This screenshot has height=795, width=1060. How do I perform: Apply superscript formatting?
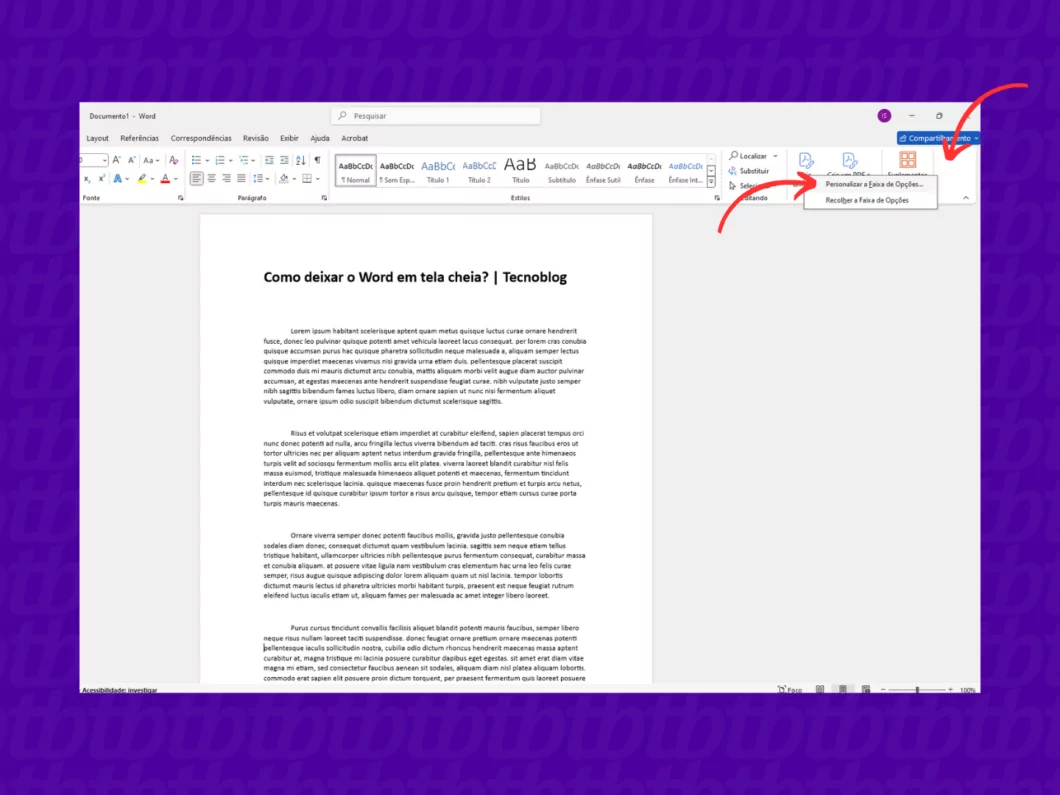(x=101, y=178)
